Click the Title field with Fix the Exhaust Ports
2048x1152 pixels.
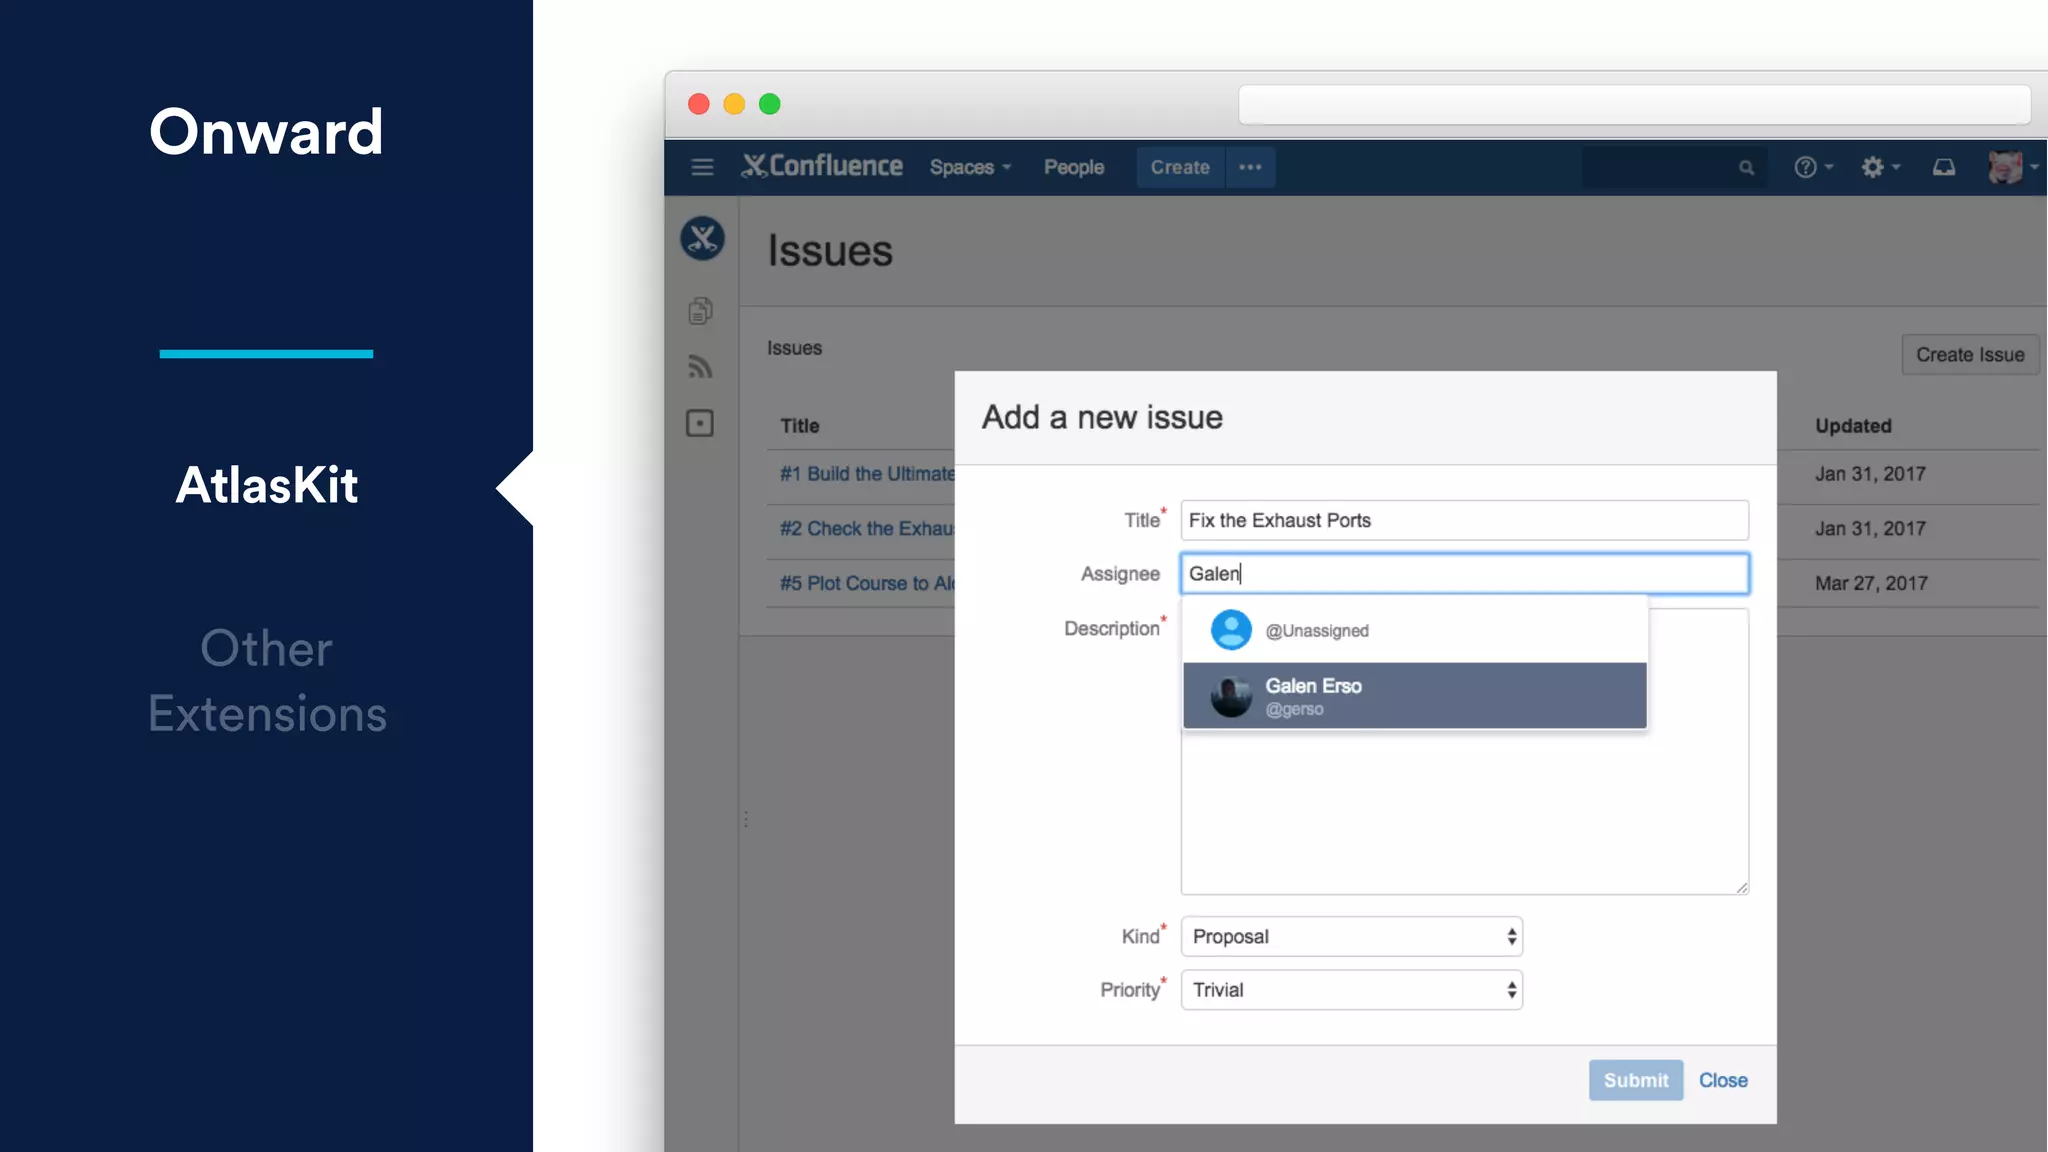pyautogui.click(x=1464, y=520)
